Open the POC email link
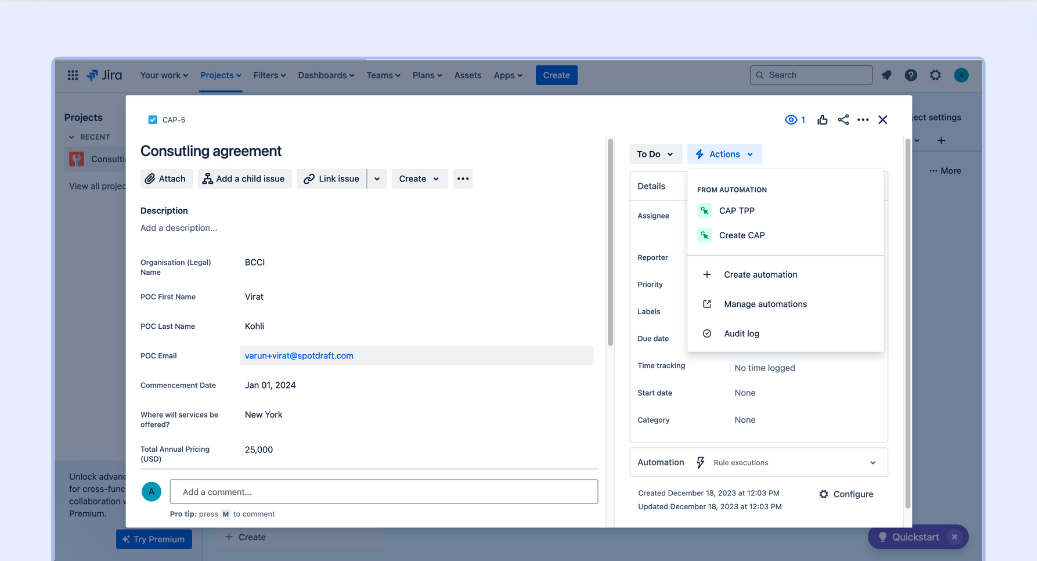The height and width of the screenshot is (561, 1037). tap(299, 356)
